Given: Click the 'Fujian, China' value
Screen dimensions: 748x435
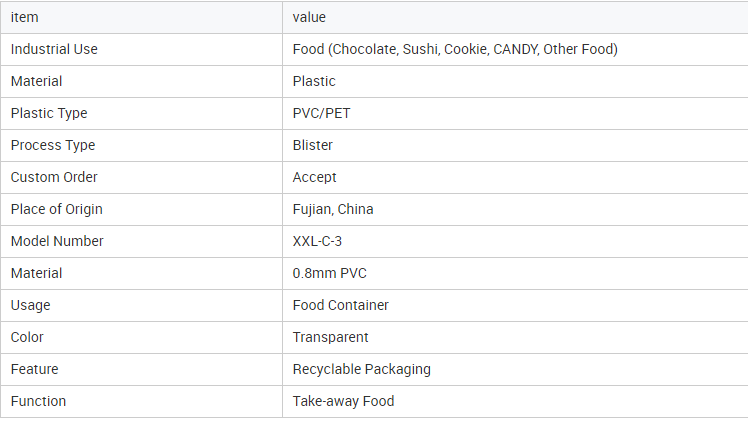Looking at the screenshot, I should coord(333,209).
